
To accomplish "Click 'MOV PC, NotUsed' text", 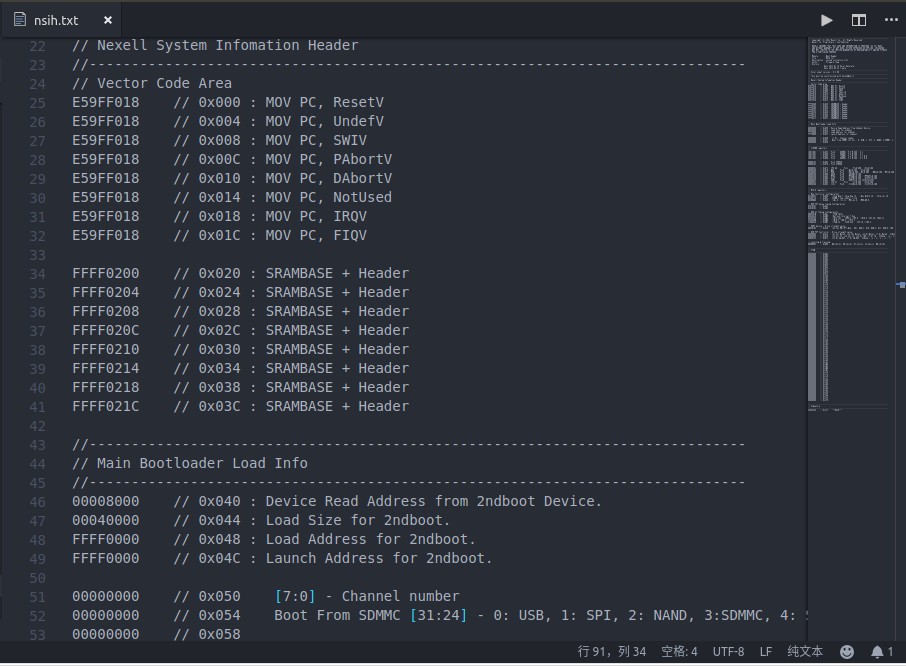I will click(329, 198).
